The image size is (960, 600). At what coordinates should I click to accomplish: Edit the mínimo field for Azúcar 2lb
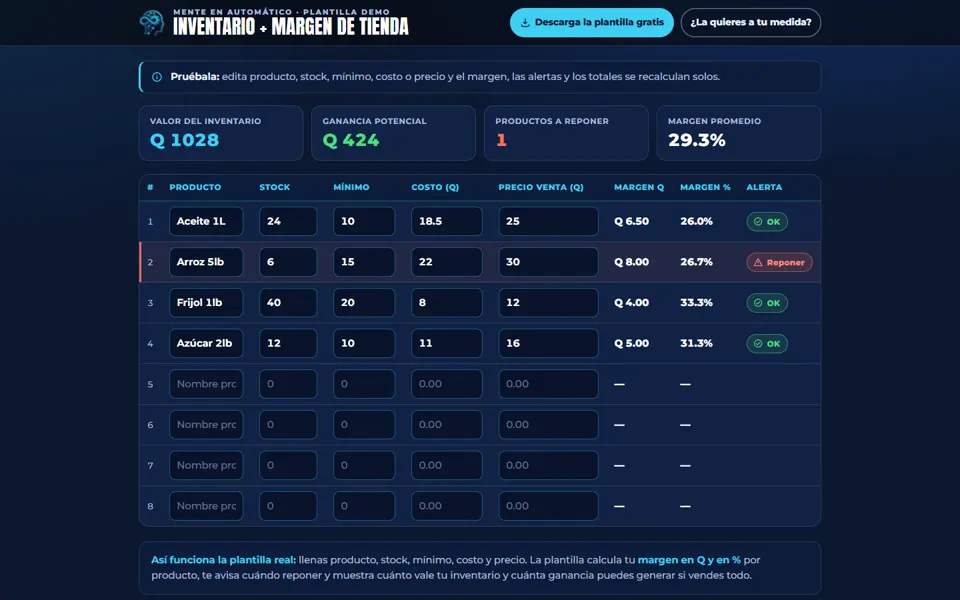pyautogui.click(x=364, y=343)
